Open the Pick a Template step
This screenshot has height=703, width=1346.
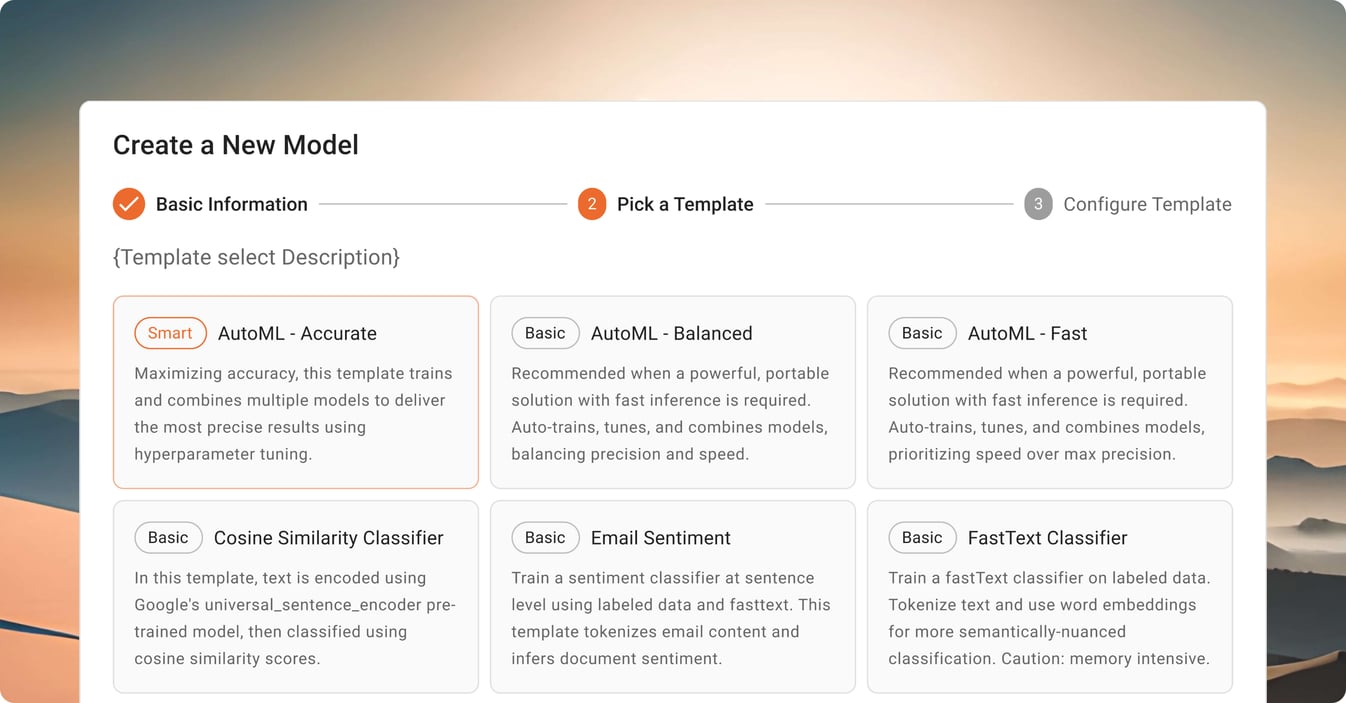coord(684,203)
